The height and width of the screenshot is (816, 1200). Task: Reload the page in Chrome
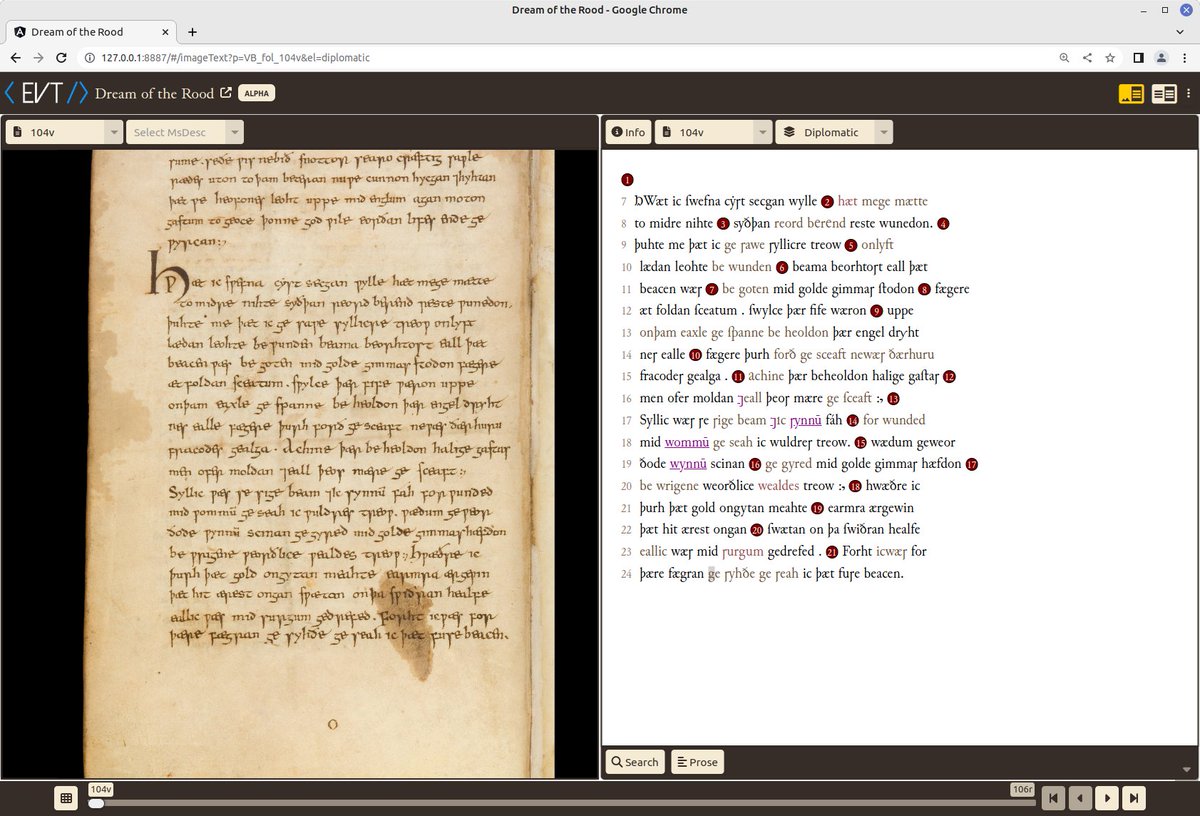62,58
